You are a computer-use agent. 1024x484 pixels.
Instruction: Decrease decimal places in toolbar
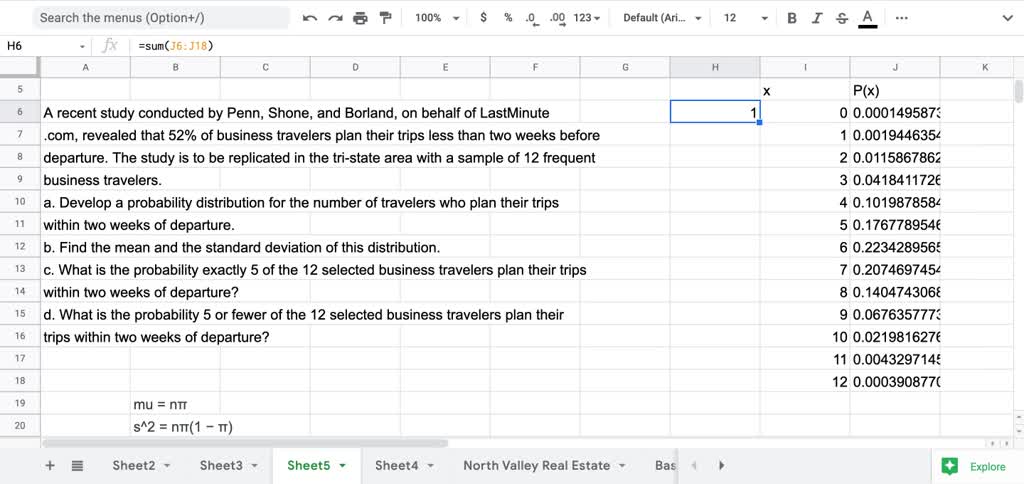pyautogui.click(x=532, y=18)
